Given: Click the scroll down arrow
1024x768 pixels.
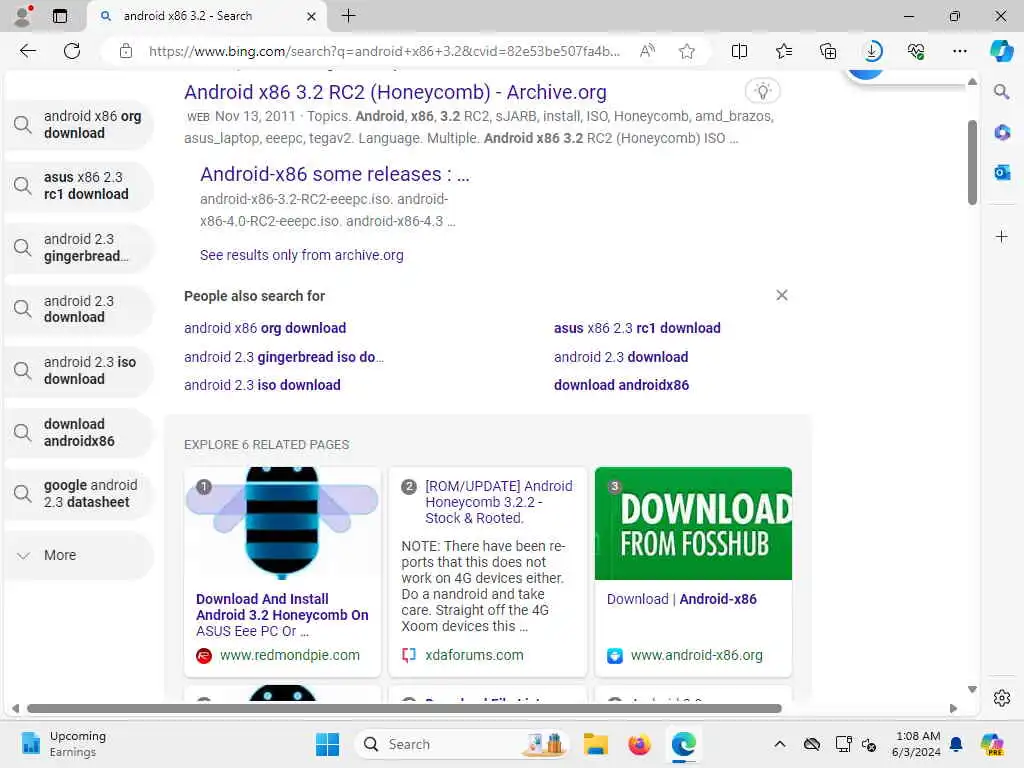Looking at the screenshot, I should tap(972, 689).
